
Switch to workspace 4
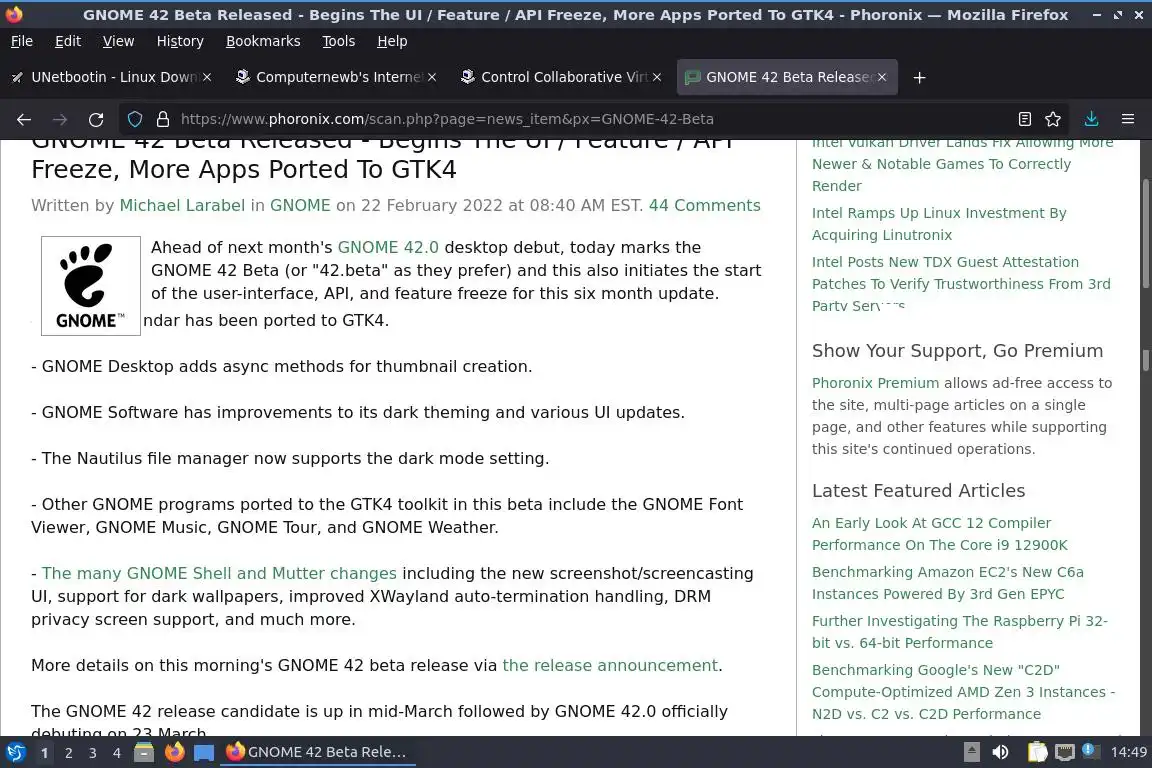(x=117, y=753)
